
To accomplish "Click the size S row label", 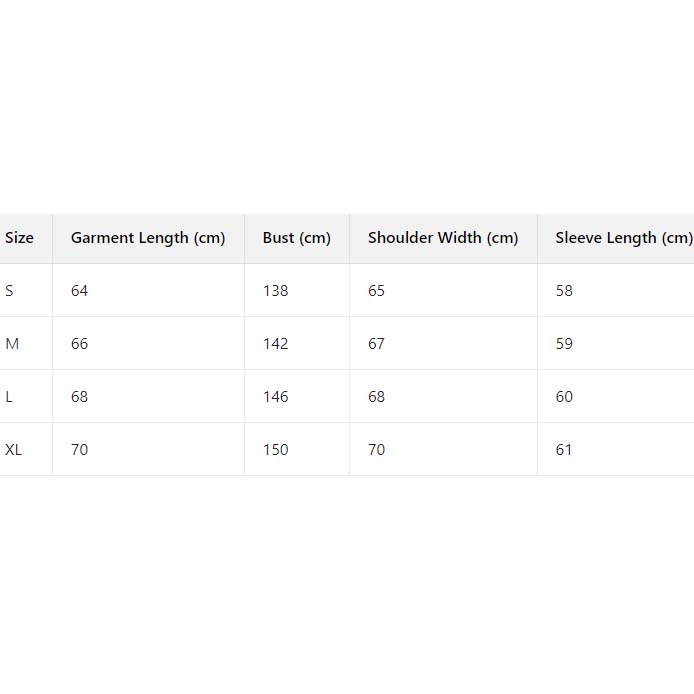I will coord(10,291).
